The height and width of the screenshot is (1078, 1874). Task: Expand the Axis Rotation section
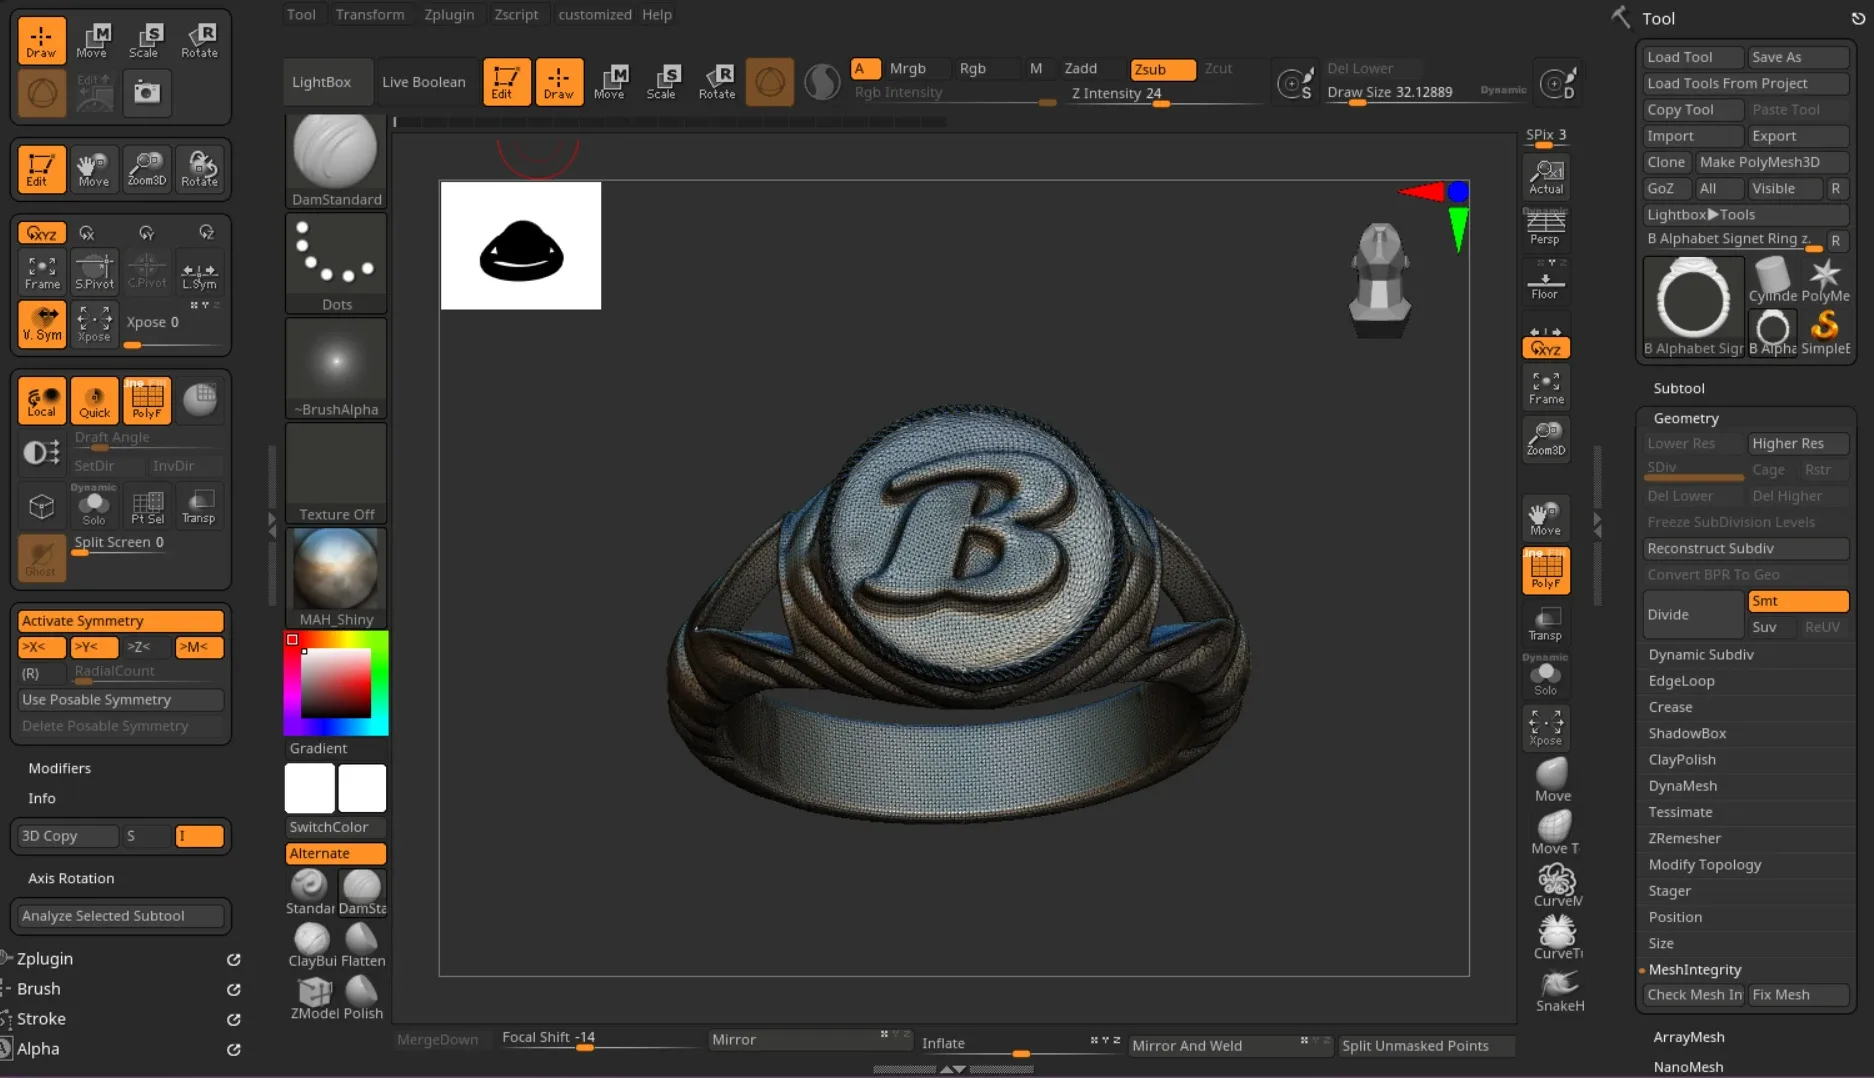pyautogui.click(x=71, y=878)
